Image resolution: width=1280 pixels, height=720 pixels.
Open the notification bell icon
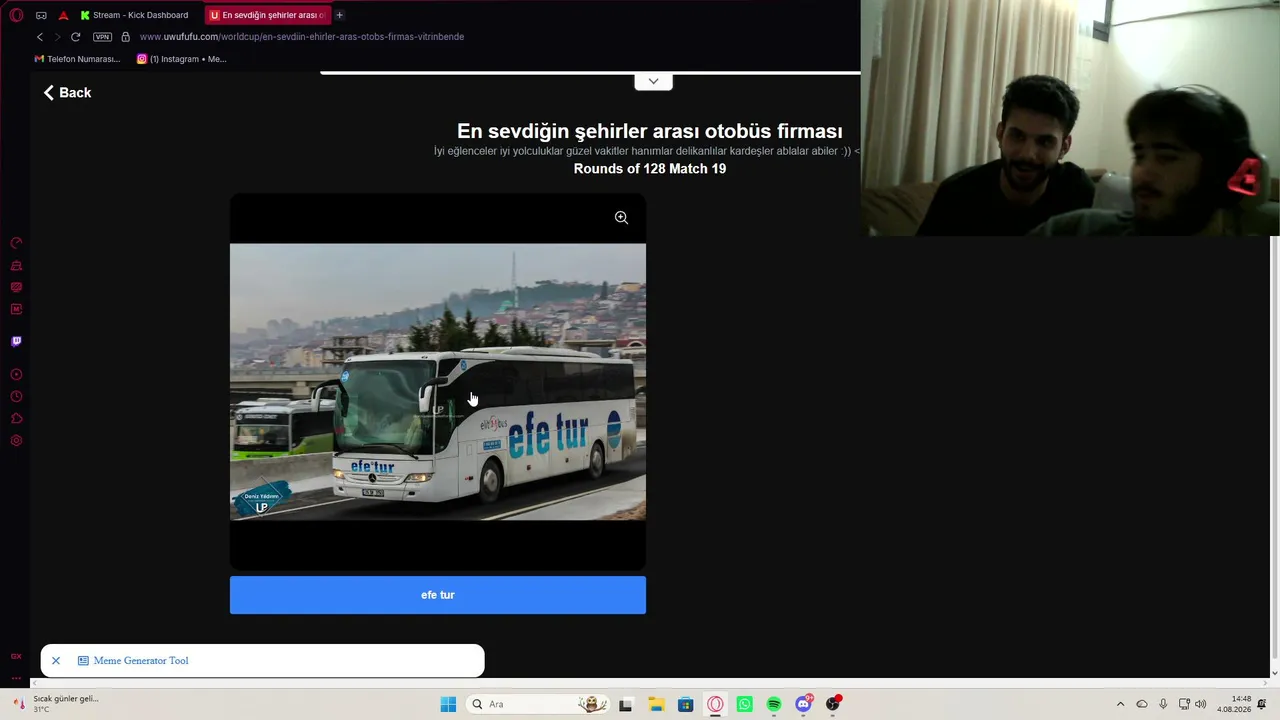1262,704
